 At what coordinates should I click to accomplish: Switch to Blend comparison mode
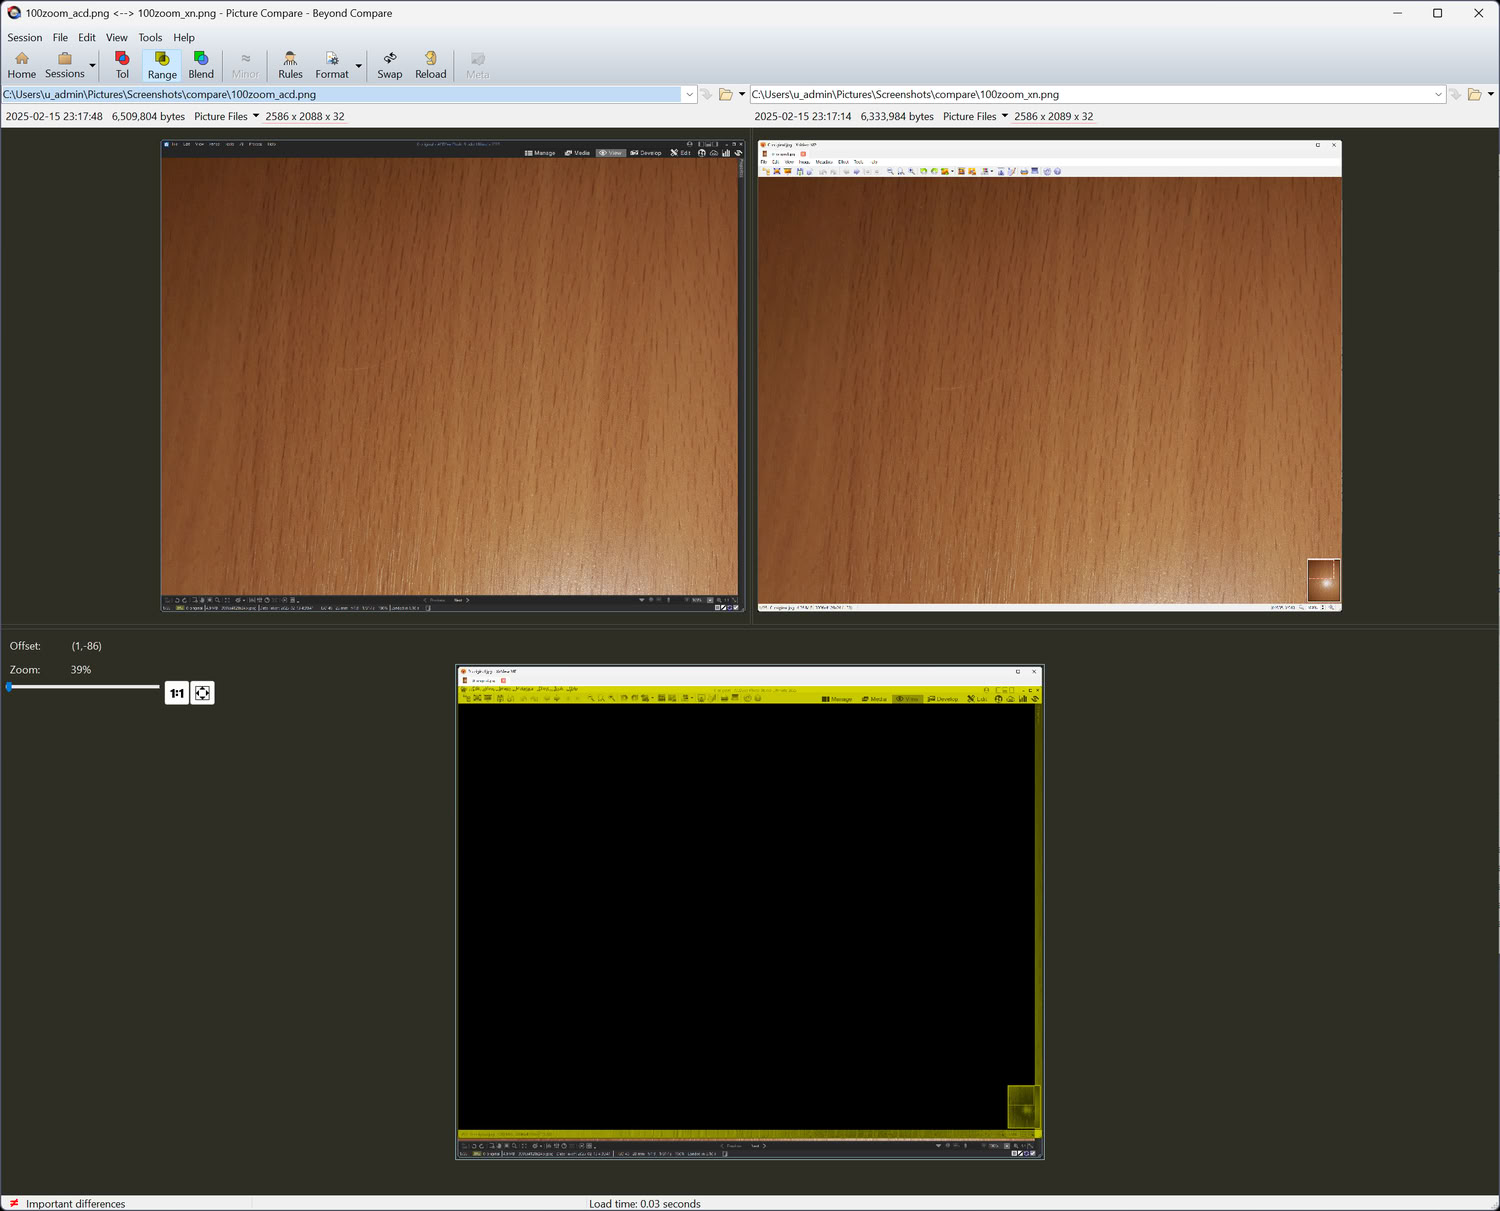[x=201, y=65]
